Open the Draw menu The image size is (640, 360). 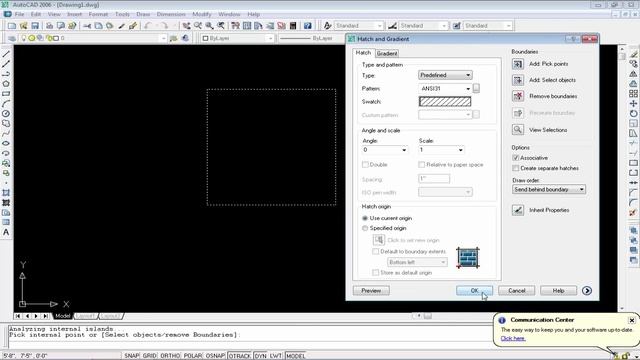pyautogui.click(x=143, y=14)
